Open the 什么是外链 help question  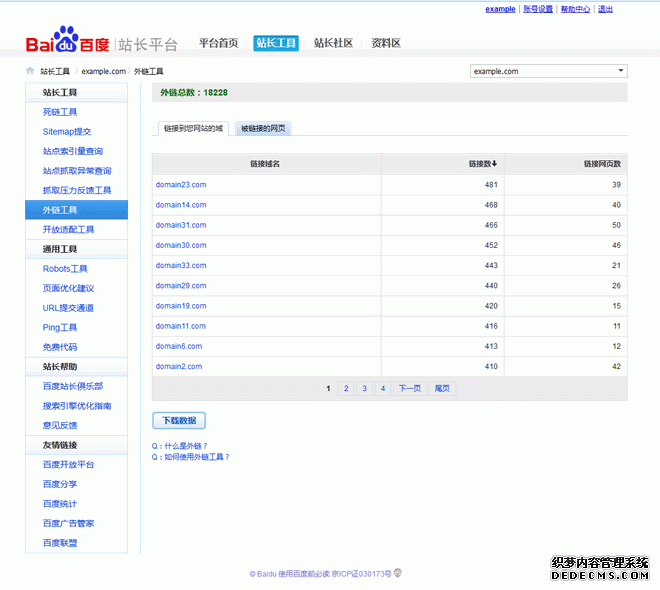pyautogui.click(x=181, y=446)
